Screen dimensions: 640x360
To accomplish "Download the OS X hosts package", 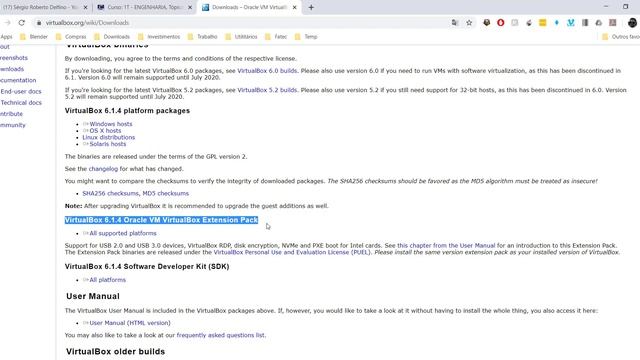I will (102, 131).
